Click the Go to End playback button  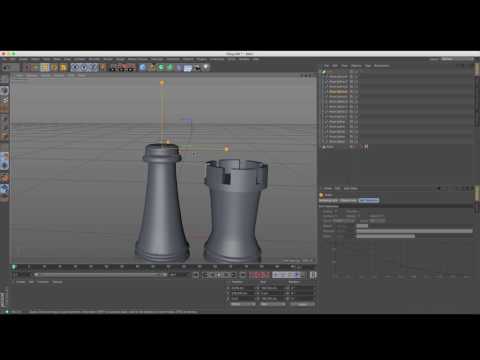coord(243,275)
